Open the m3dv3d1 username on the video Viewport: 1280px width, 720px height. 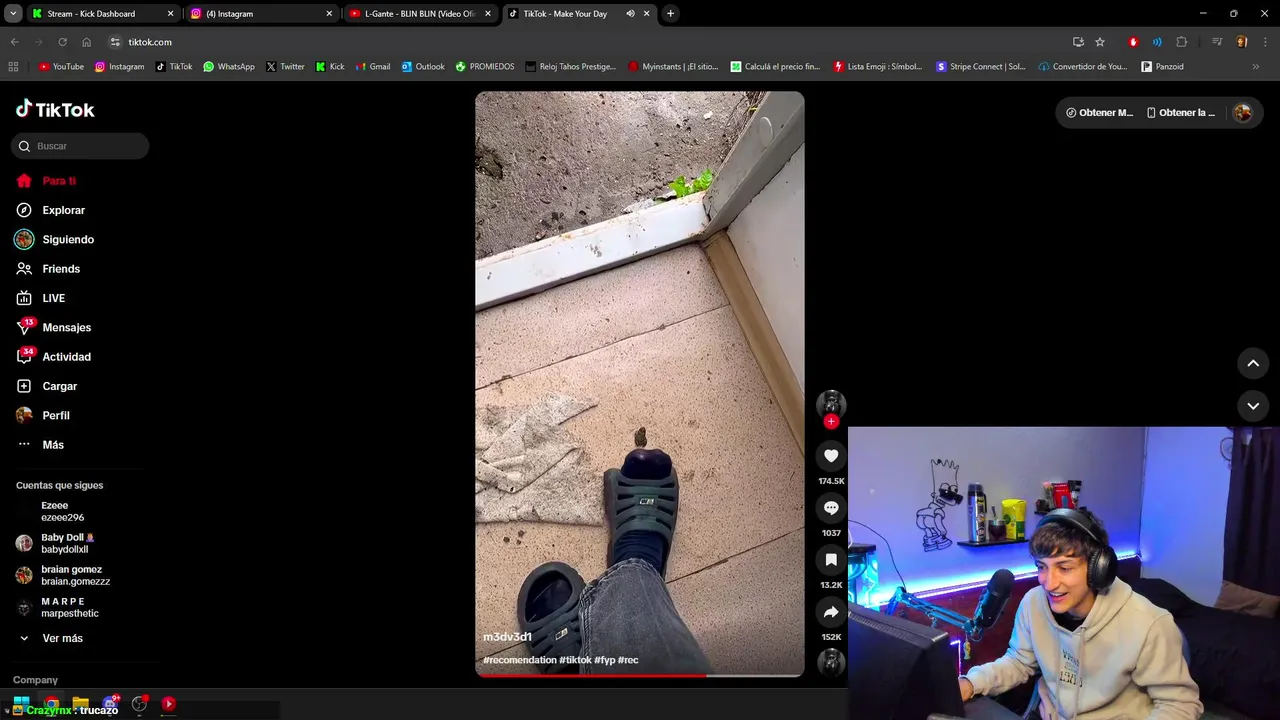[507, 637]
